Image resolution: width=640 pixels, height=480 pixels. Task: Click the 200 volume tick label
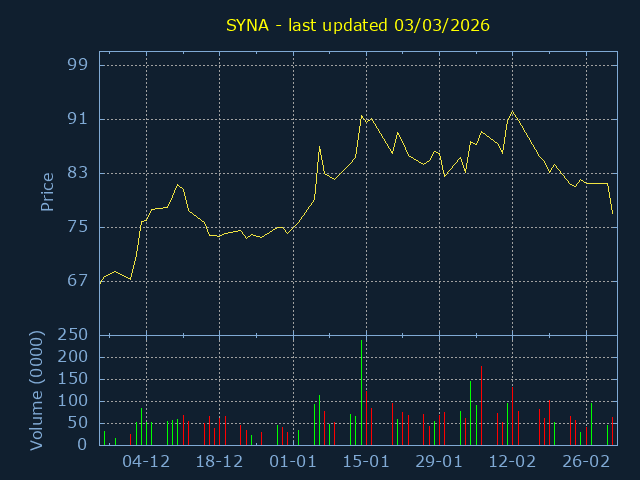coord(71,357)
